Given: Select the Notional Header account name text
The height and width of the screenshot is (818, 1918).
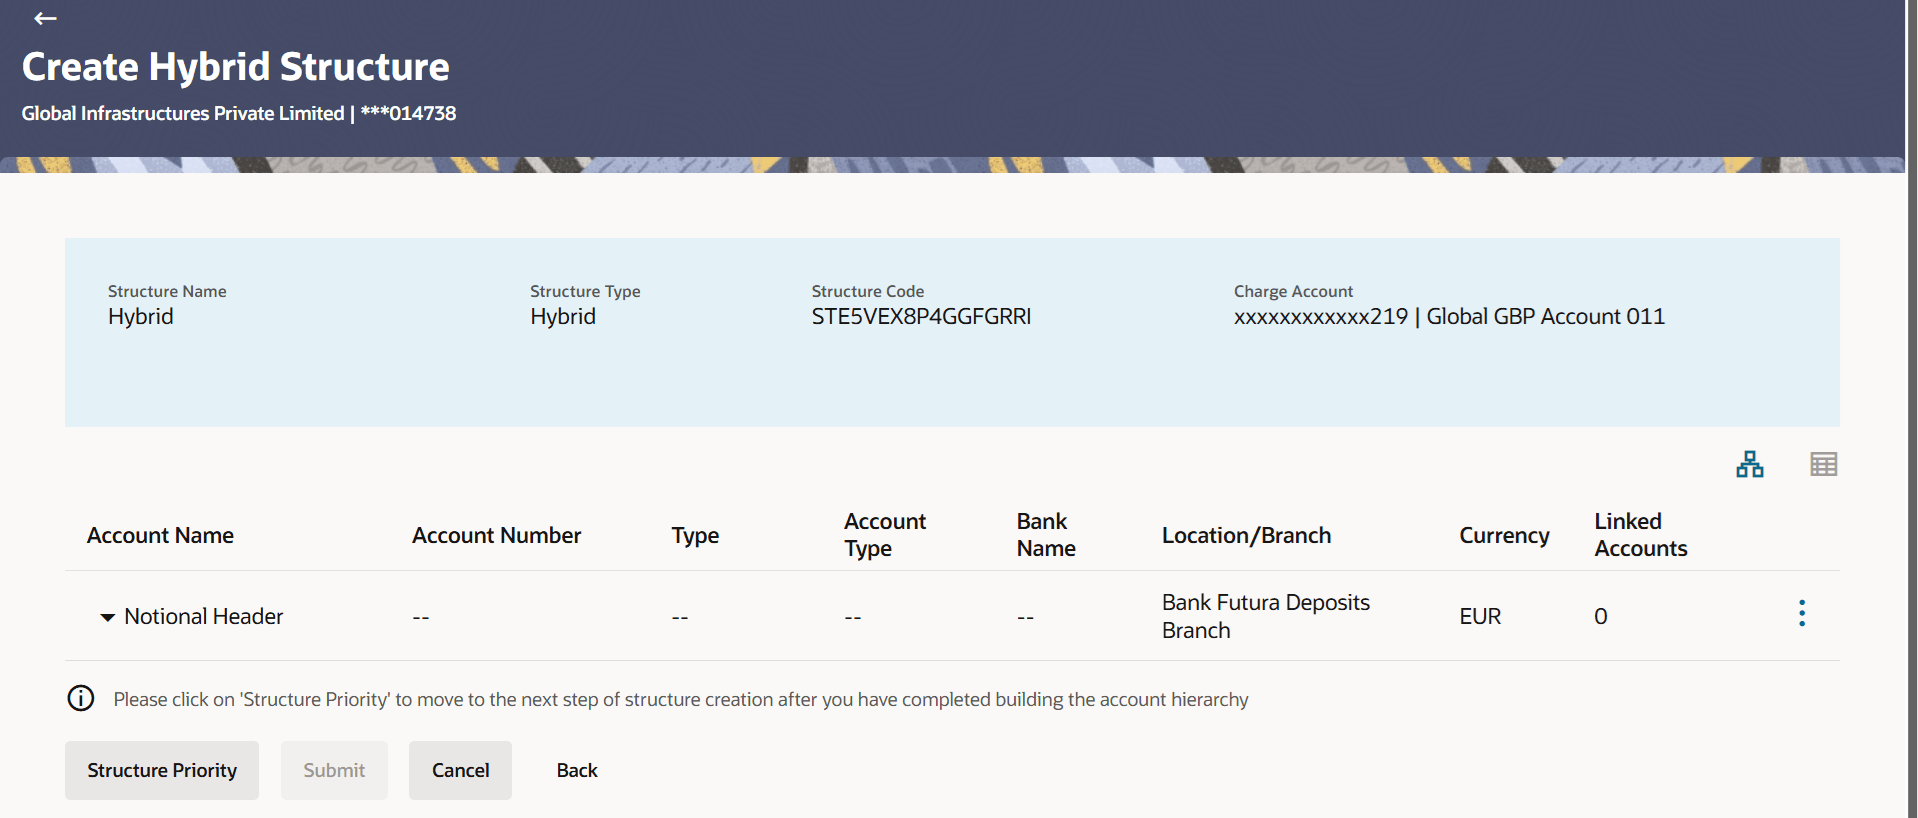Looking at the screenshot, I should point(204,616).
